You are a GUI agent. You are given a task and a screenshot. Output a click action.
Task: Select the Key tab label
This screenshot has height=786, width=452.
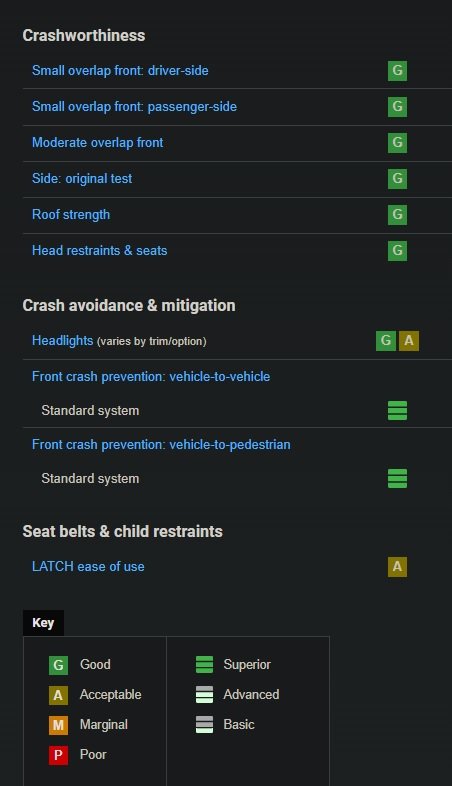pos(43,623)
